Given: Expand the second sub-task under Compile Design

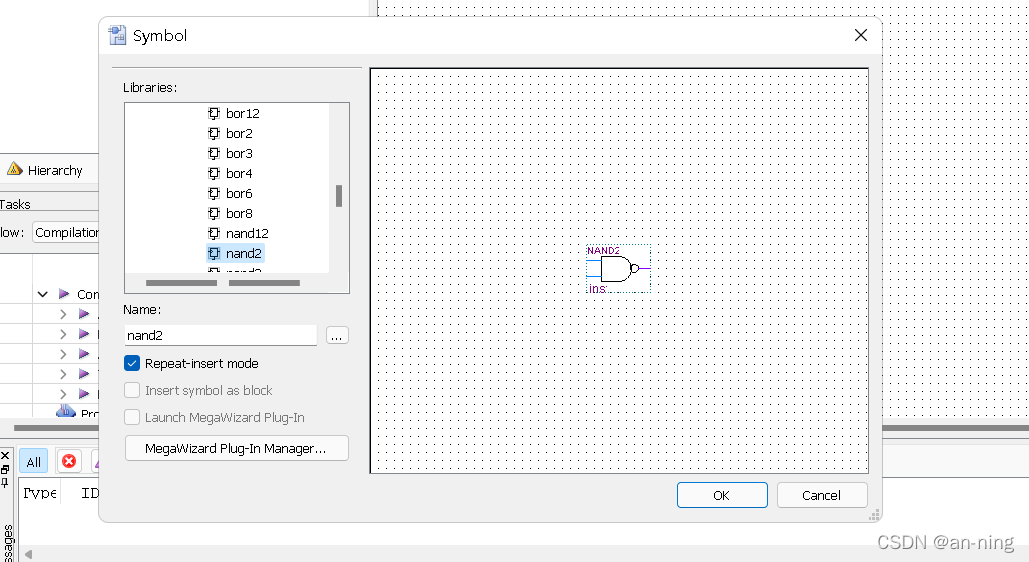Looking at the screenshot, I should pos(63,334).
